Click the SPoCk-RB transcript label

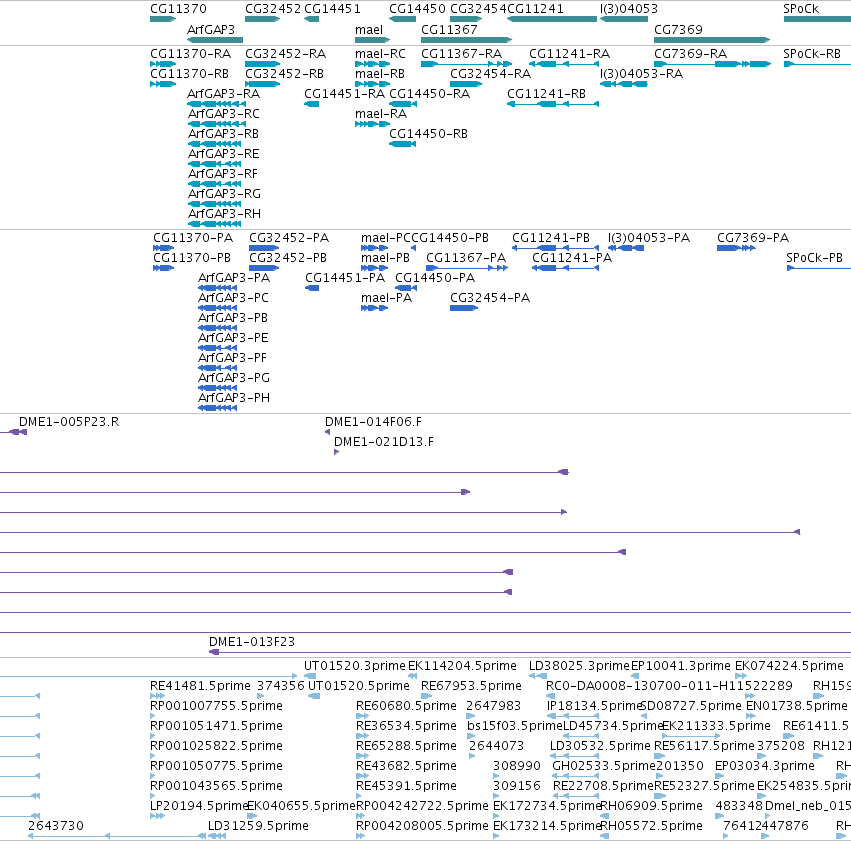[812, 54]
